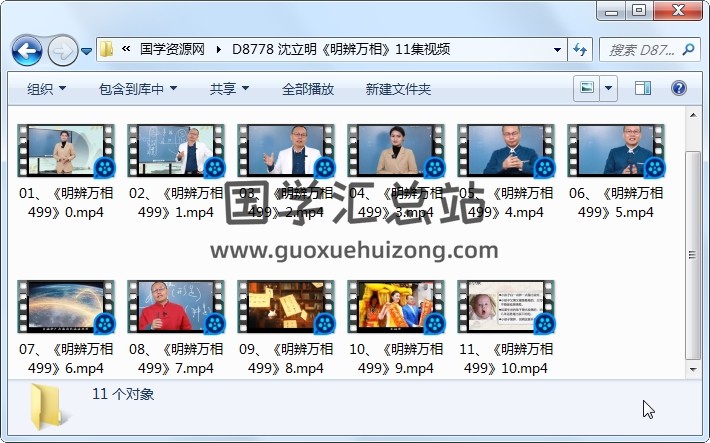Click the change view icon button

point(587,89)
